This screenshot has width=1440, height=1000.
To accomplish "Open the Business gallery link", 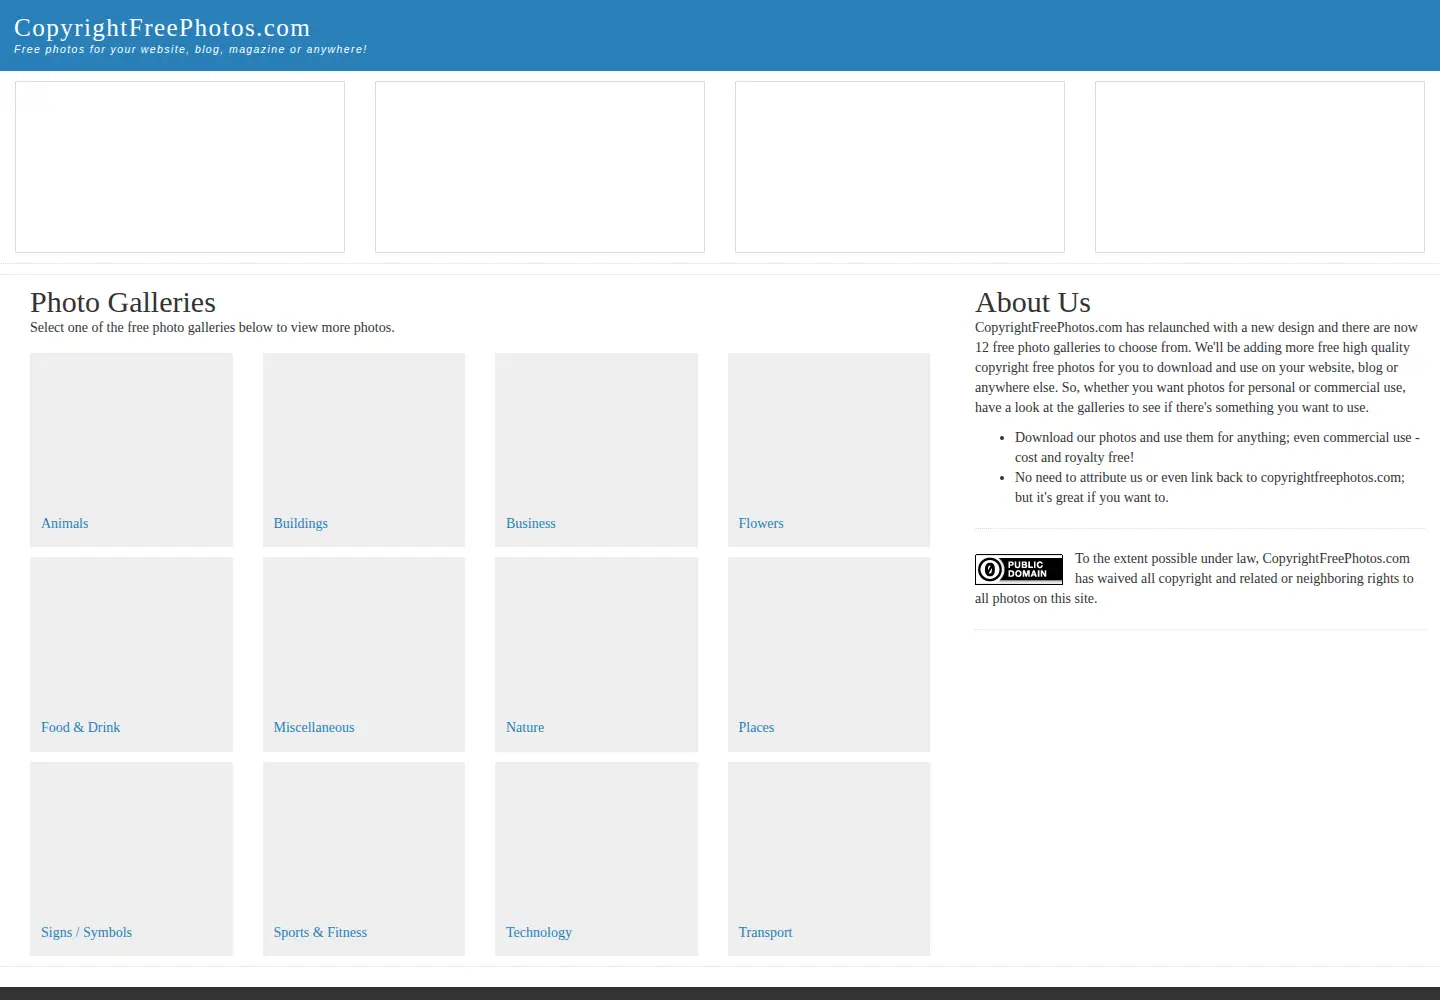I will click(x=531, y=523).
